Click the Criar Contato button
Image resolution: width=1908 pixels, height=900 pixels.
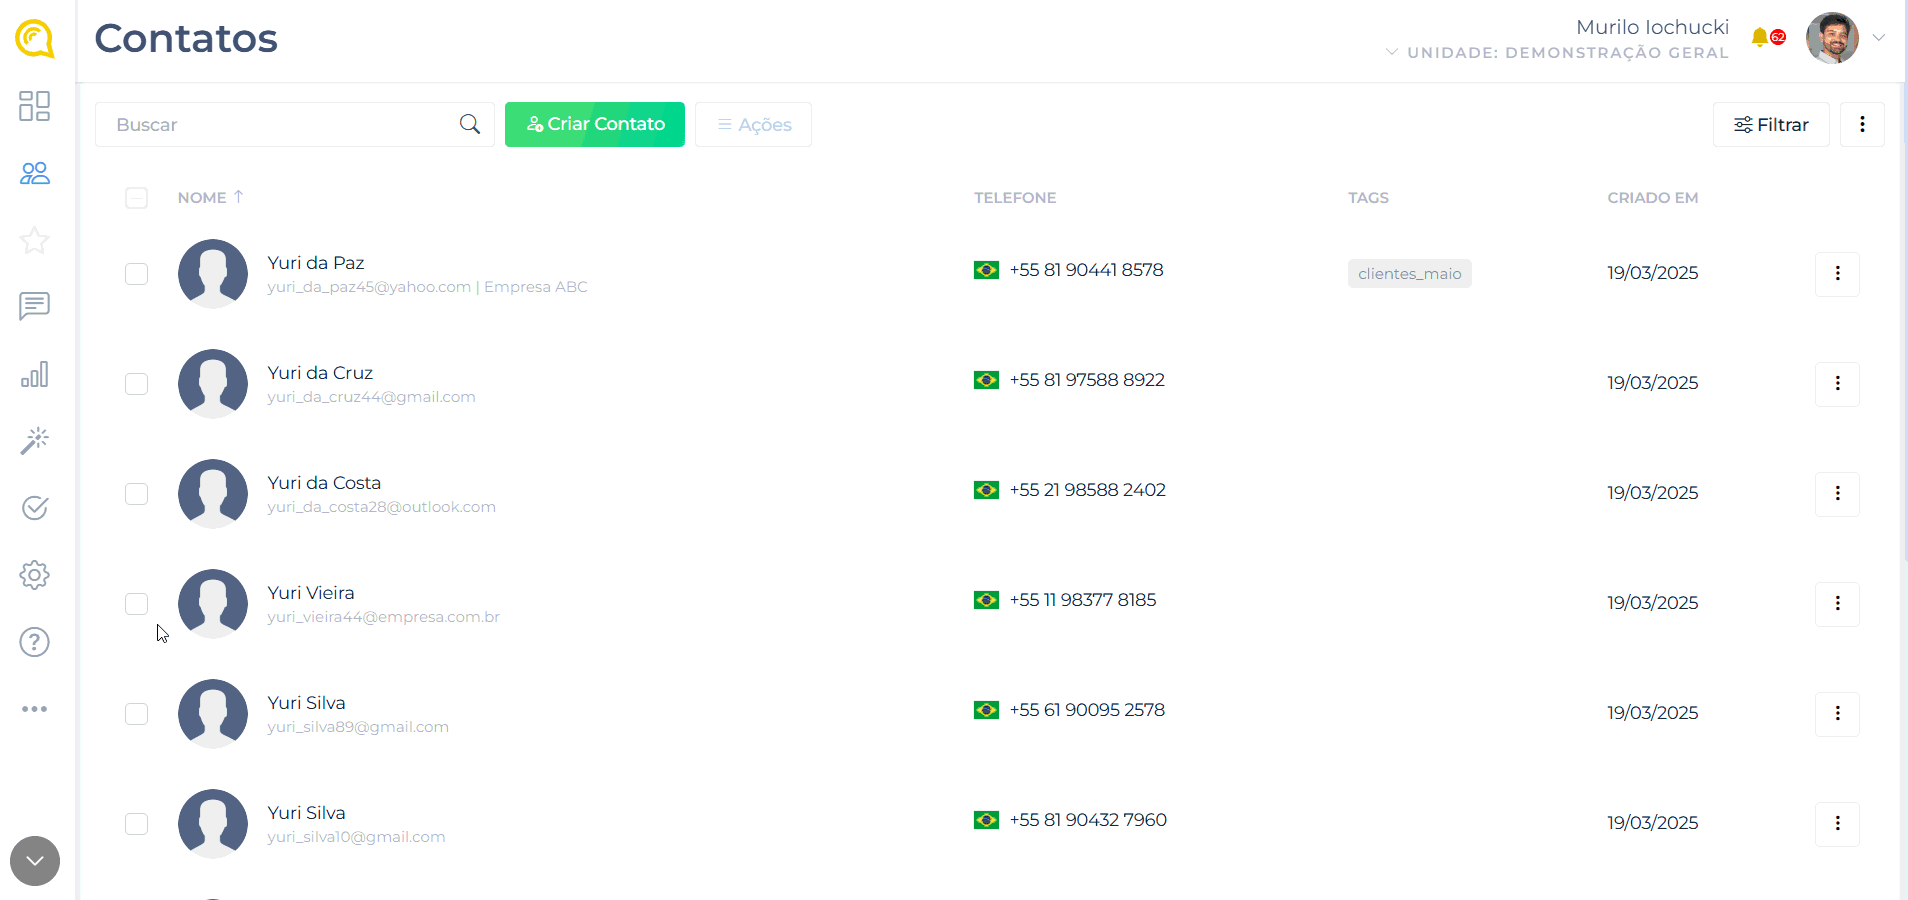(x=595, y=125)
